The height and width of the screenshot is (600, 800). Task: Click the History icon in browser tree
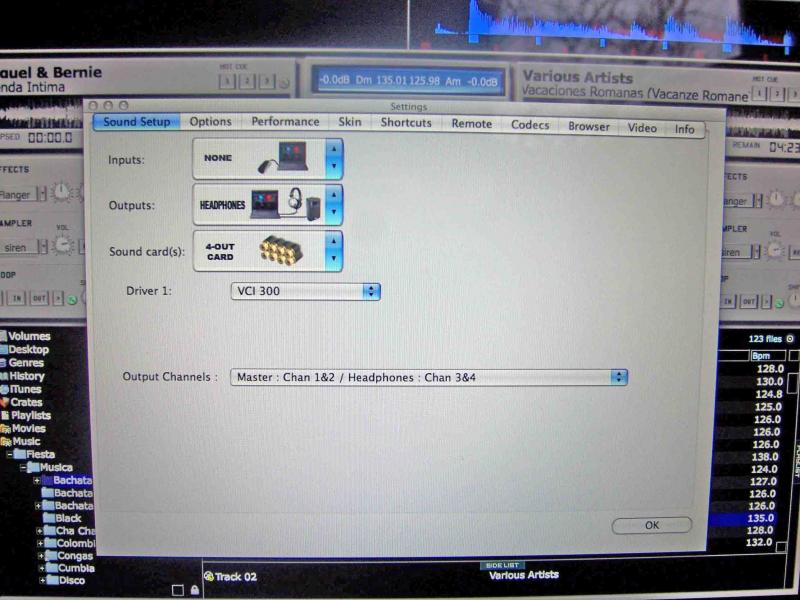click(x=4, y=376)
